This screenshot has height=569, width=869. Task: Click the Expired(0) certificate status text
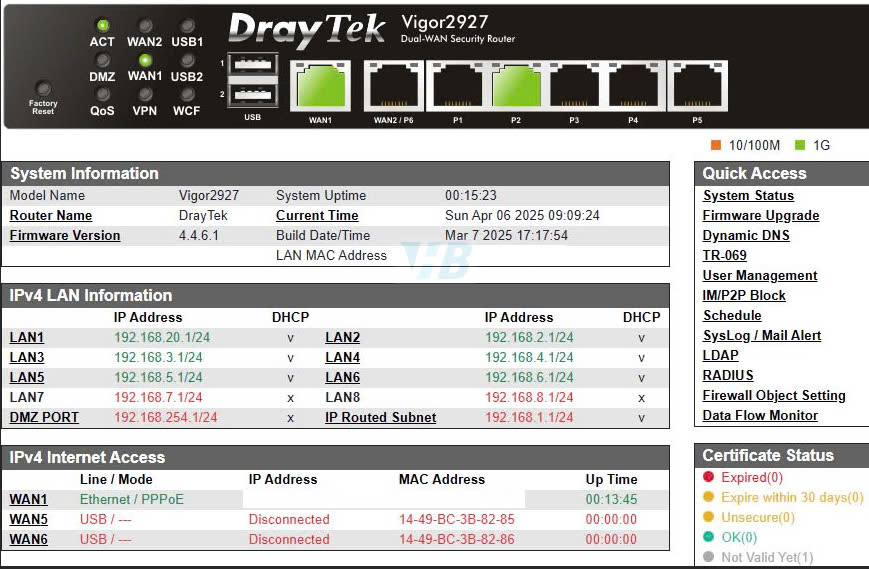click(752, 477)
